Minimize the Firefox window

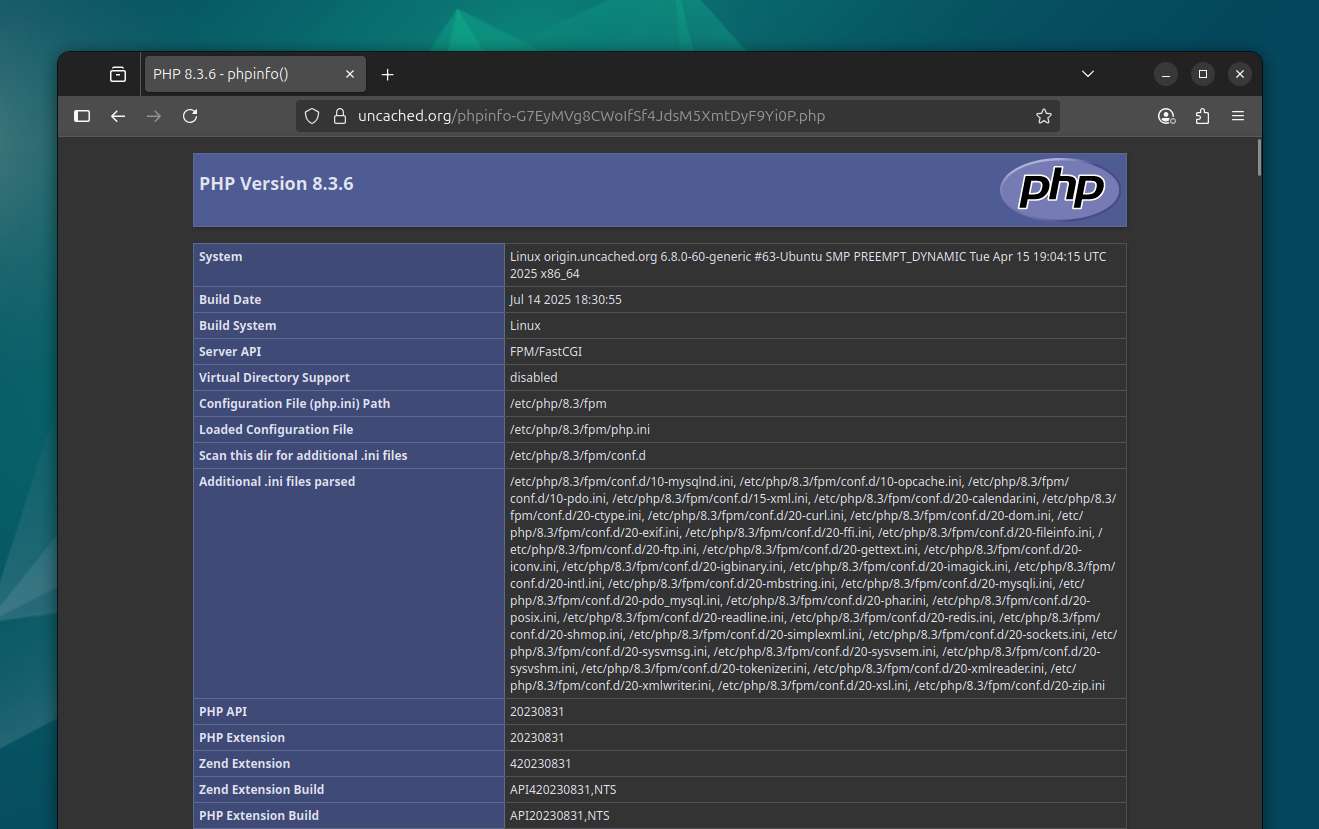(x=1166, y=74)
